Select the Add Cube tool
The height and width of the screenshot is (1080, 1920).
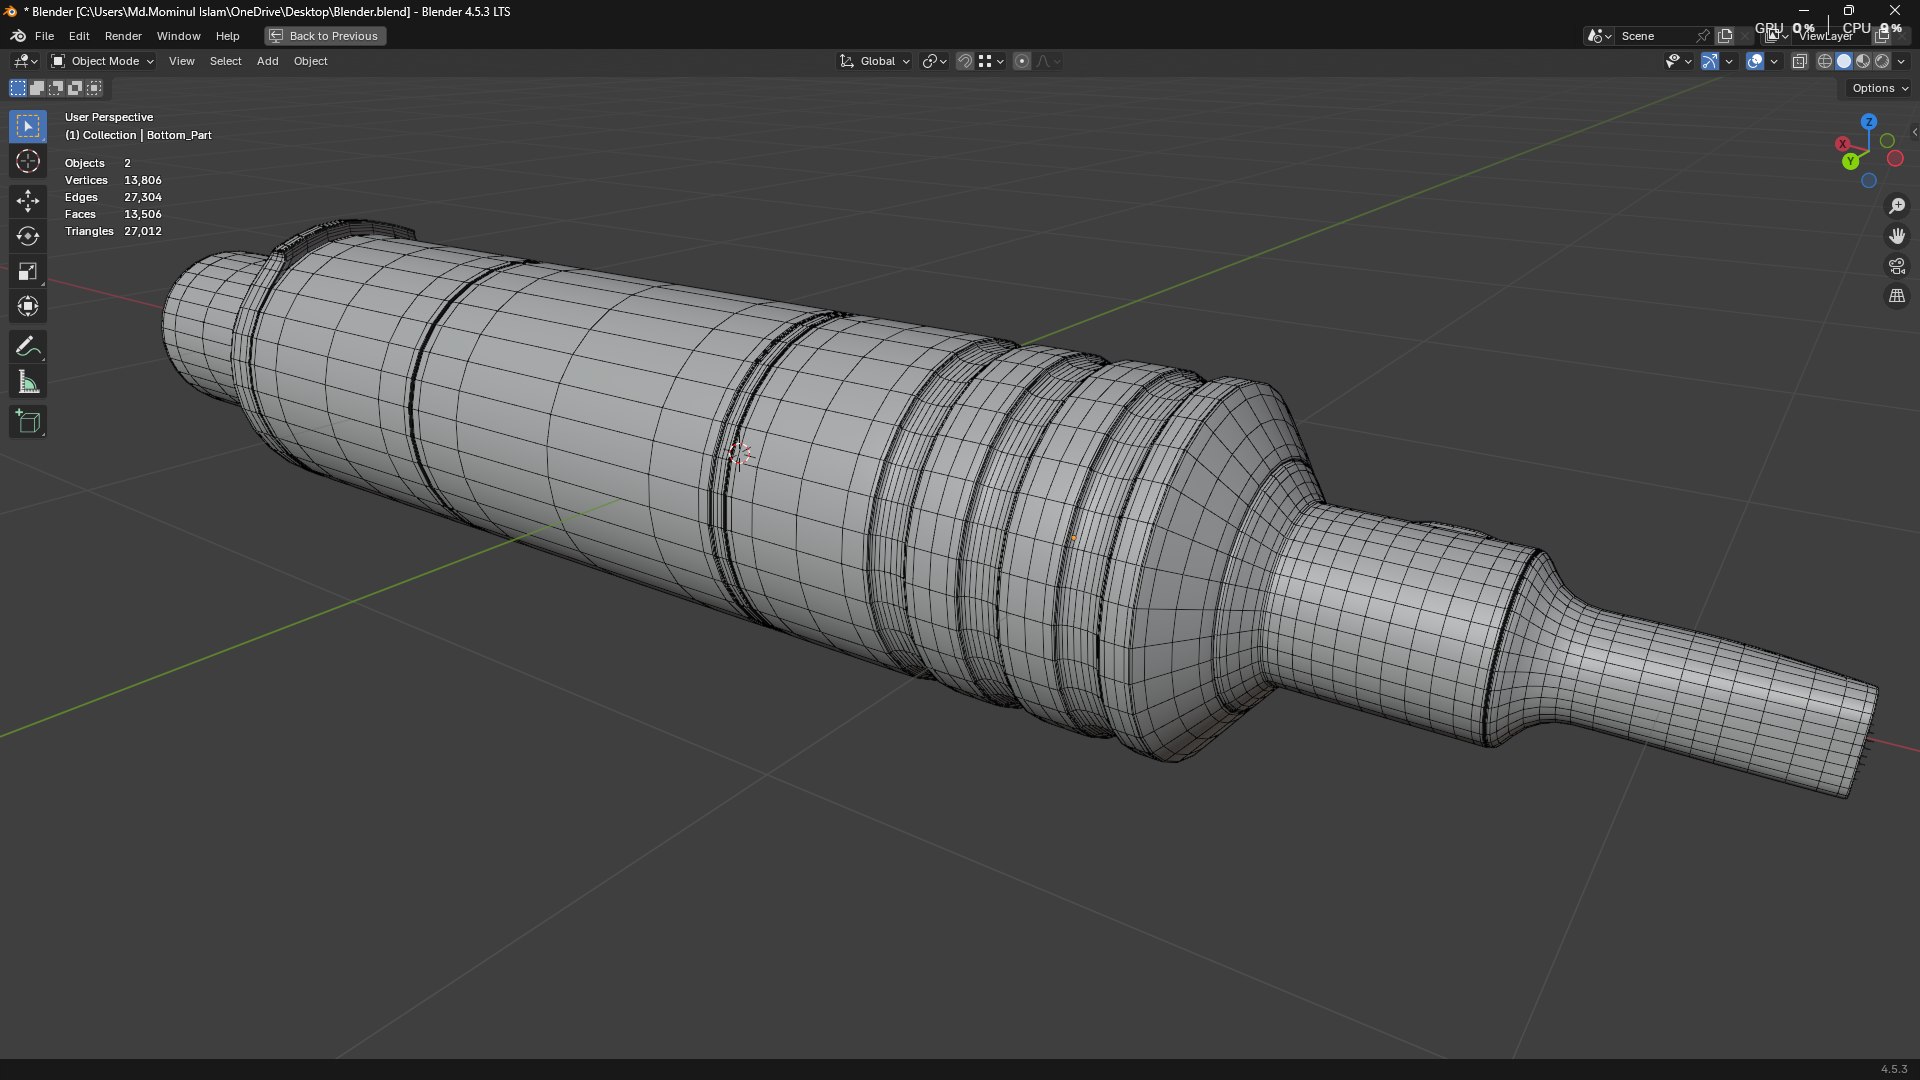[28, 422]
